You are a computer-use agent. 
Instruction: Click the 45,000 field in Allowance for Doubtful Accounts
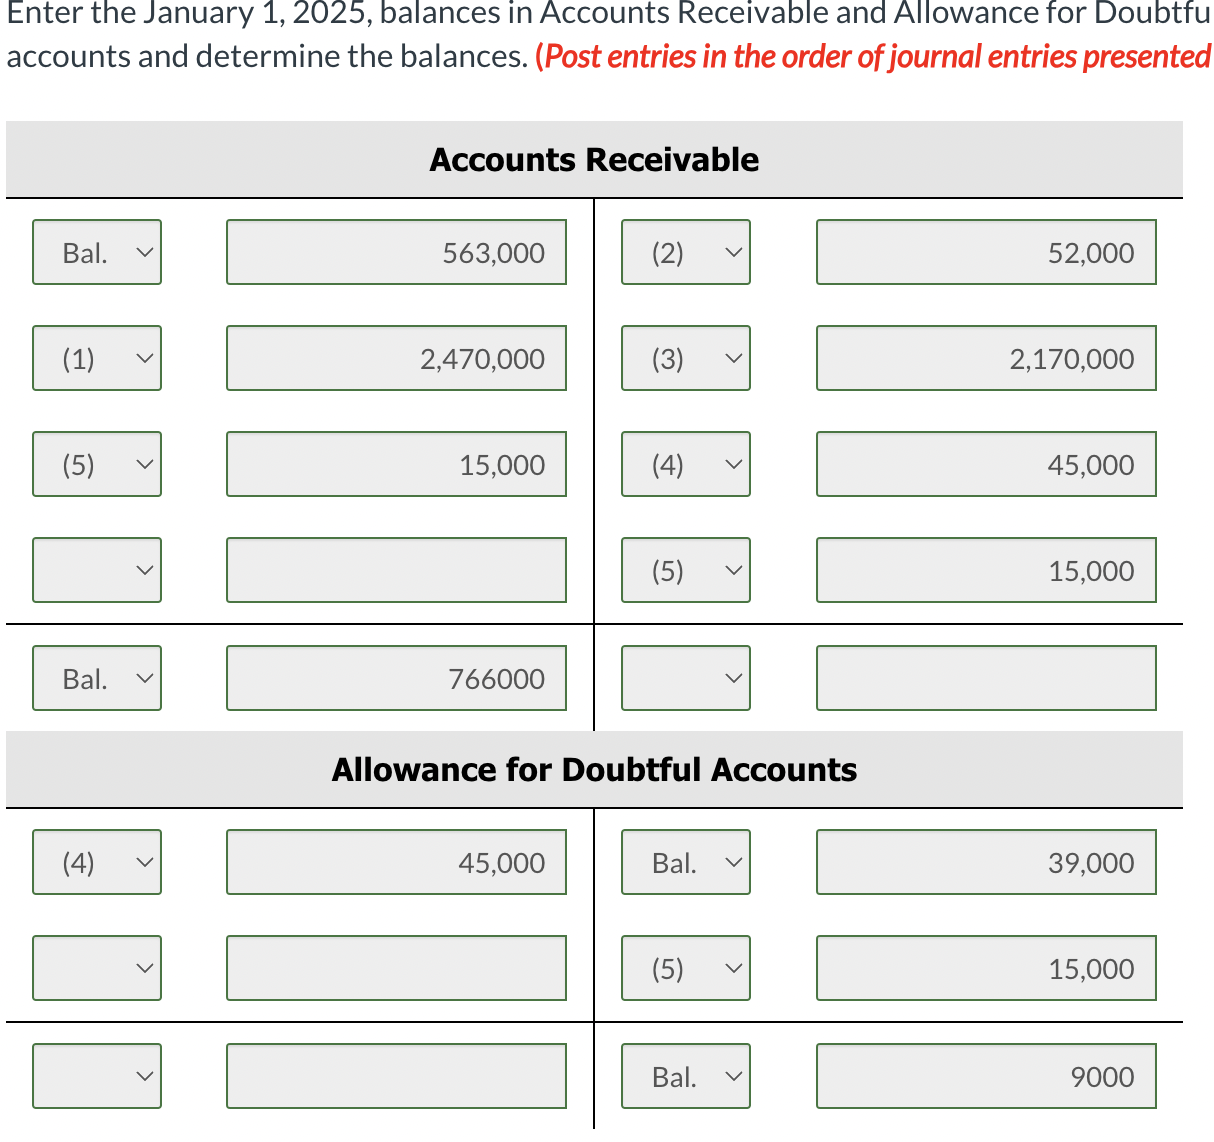click(x=396, y=861)
